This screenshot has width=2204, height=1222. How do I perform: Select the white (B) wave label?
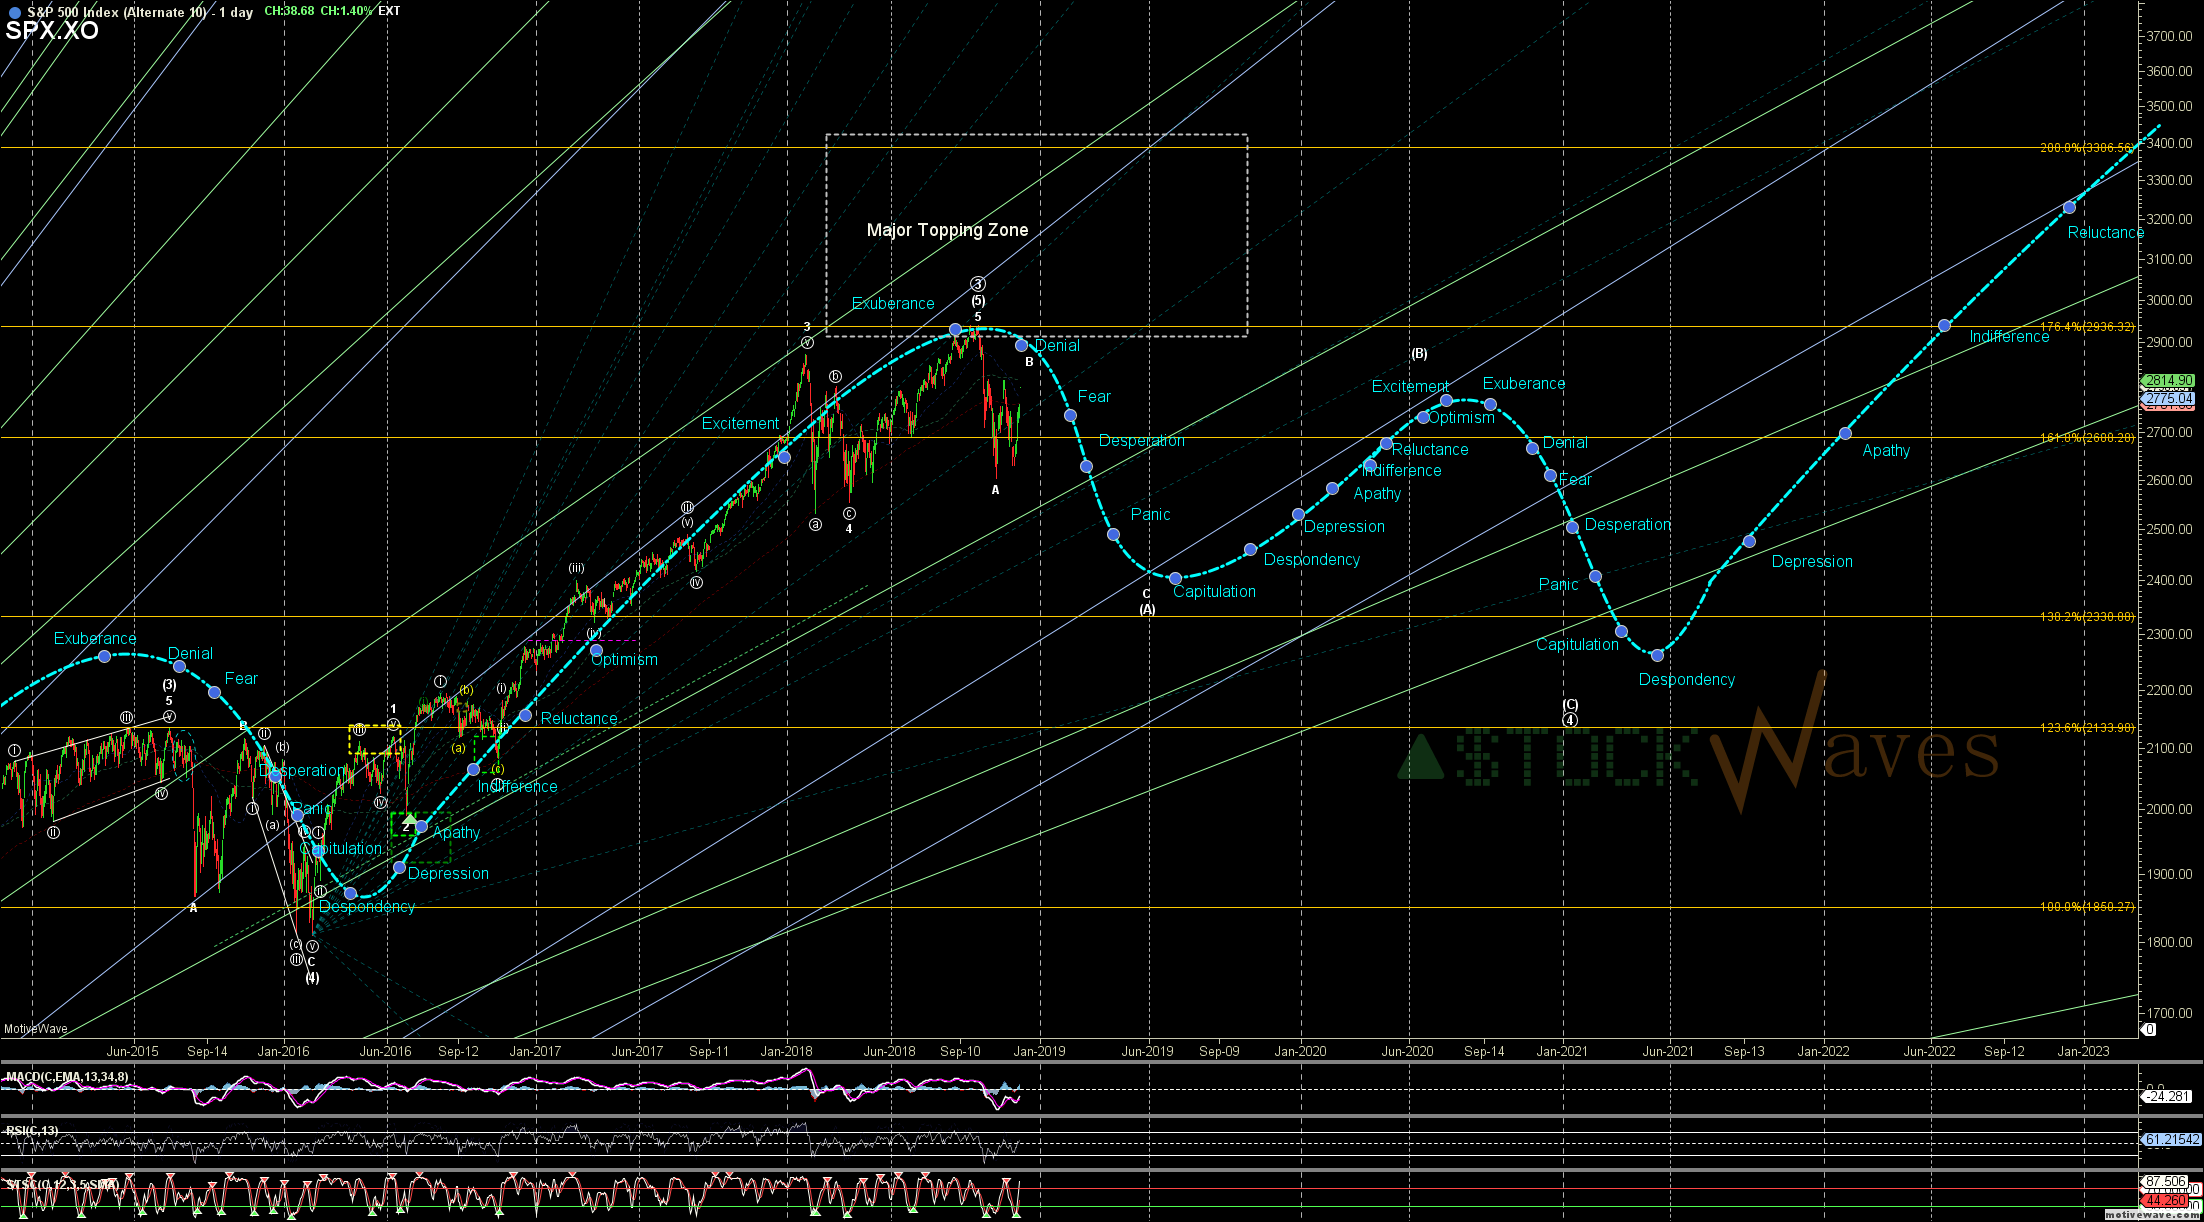tap(1419, 353)
